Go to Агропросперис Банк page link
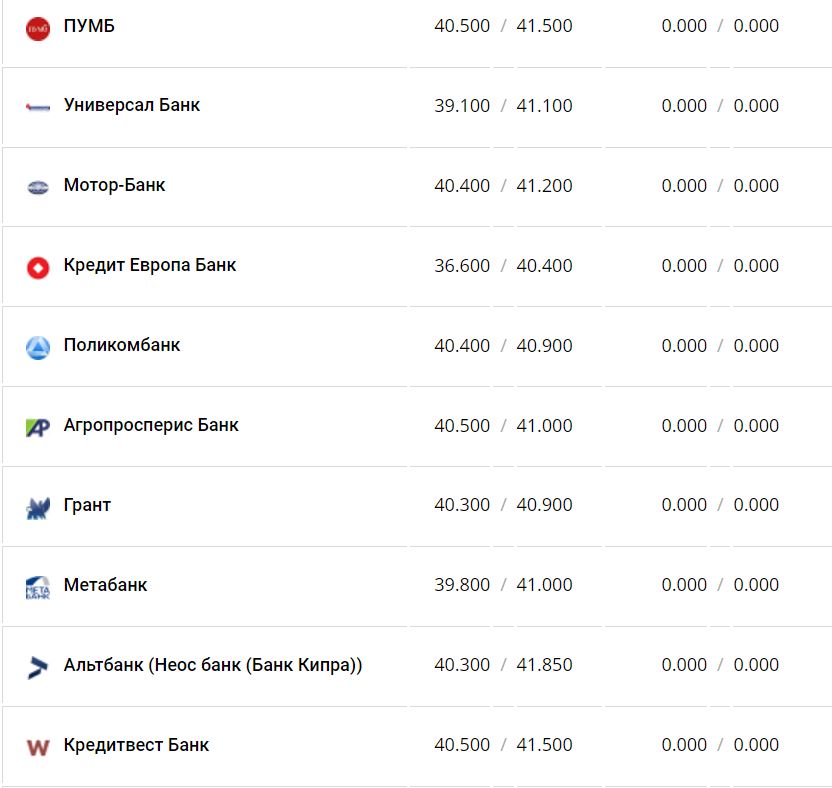 point(151,425)
